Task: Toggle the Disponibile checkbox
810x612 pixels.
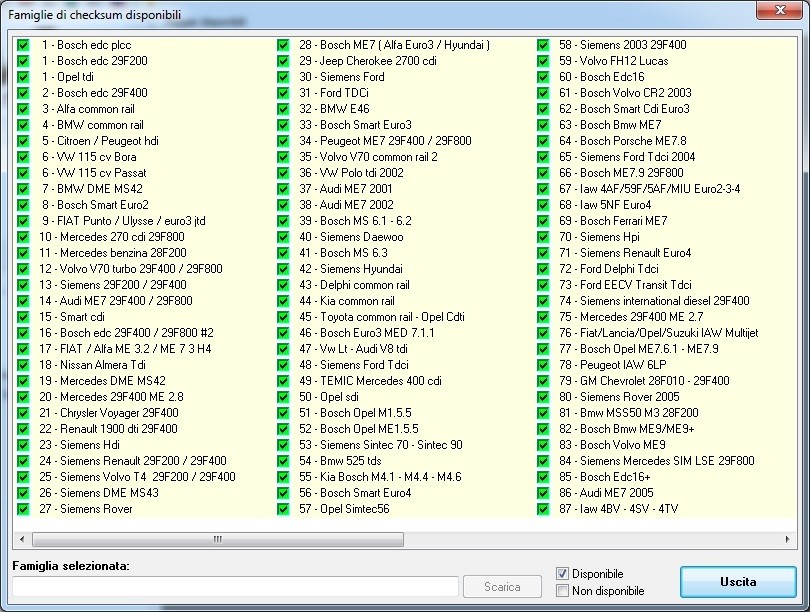Action: [562, 574]
